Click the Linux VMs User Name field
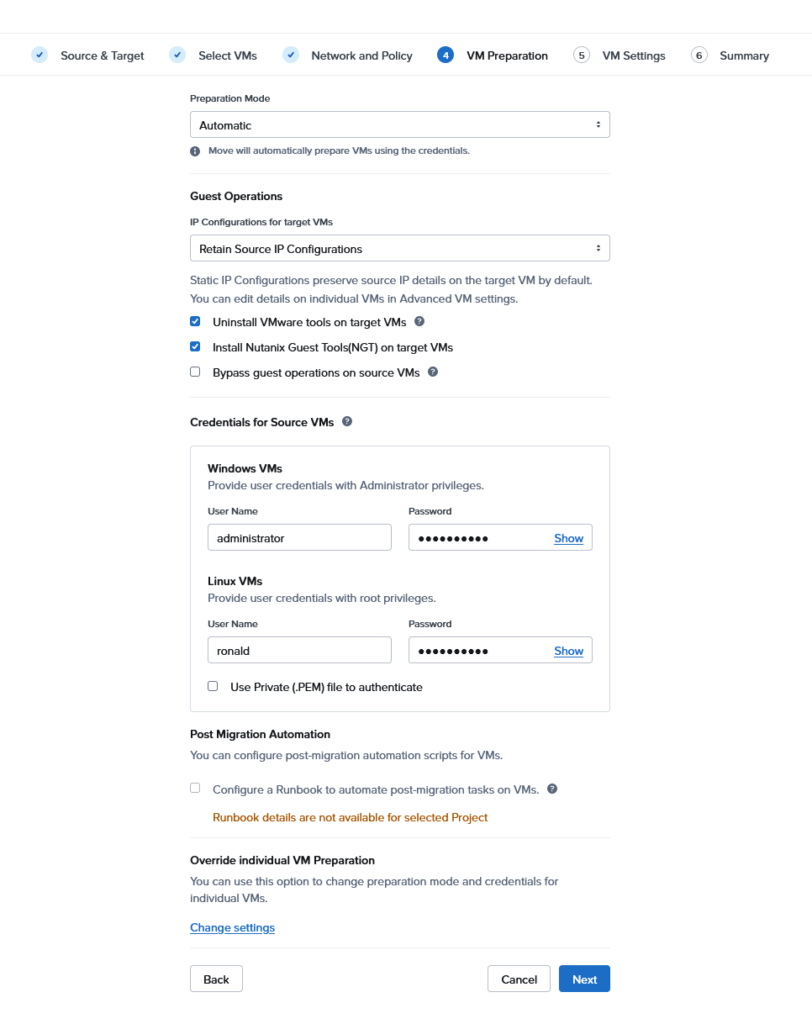 point(299,650)
